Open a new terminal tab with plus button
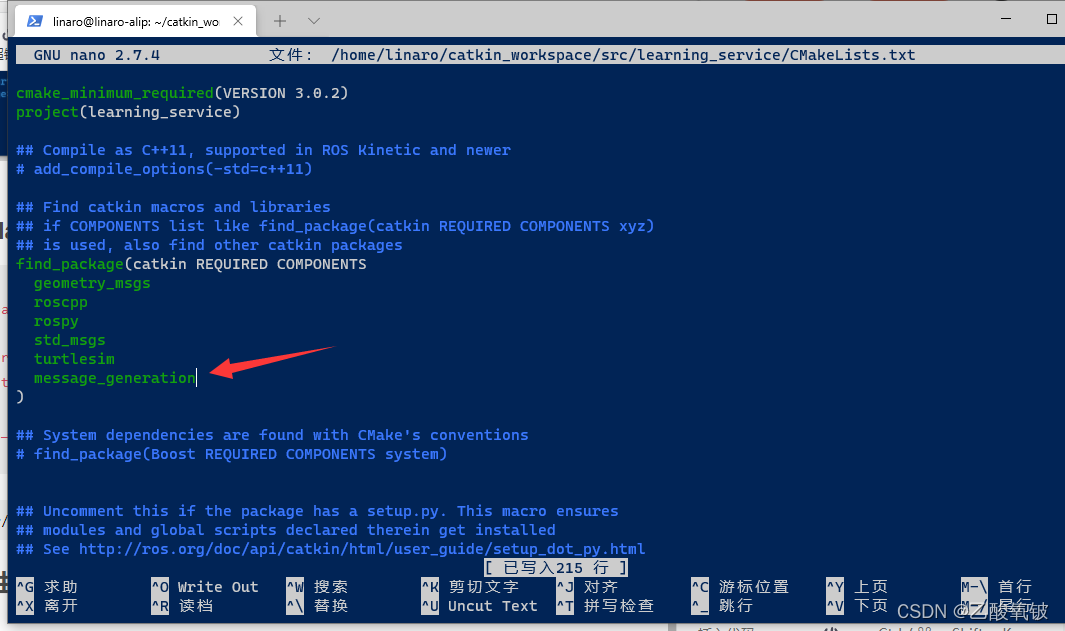Image resolution: width=1065 pixels, height=631 pixels. (x=280, y=21)
